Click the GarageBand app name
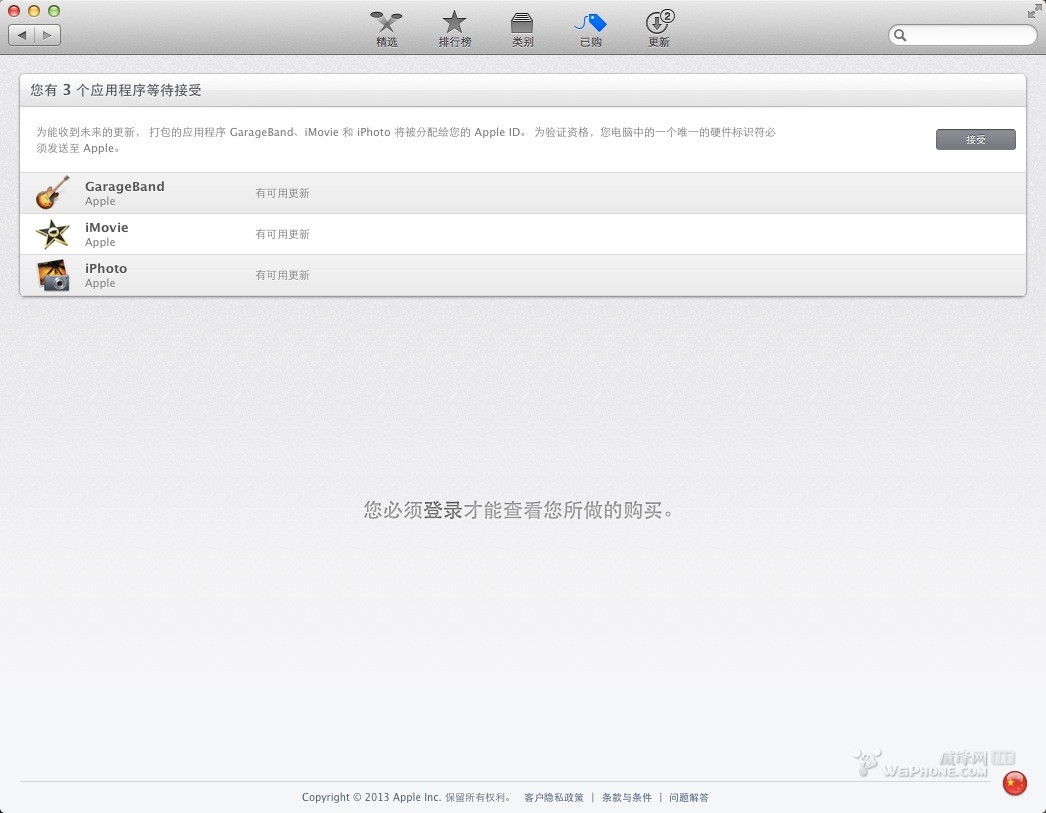This screenshot has height=813, width=1046. click(125, 186)
